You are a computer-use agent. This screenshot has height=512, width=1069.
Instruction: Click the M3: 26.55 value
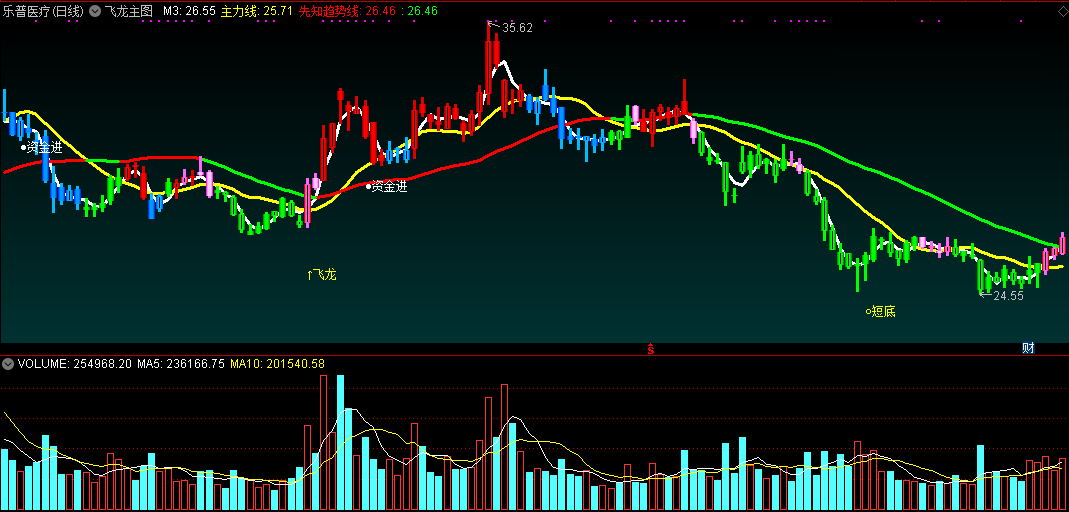click(x=189, y=11)
